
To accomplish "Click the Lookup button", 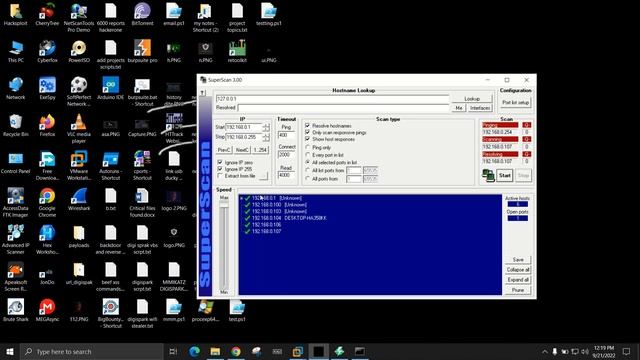I will 472,99.
